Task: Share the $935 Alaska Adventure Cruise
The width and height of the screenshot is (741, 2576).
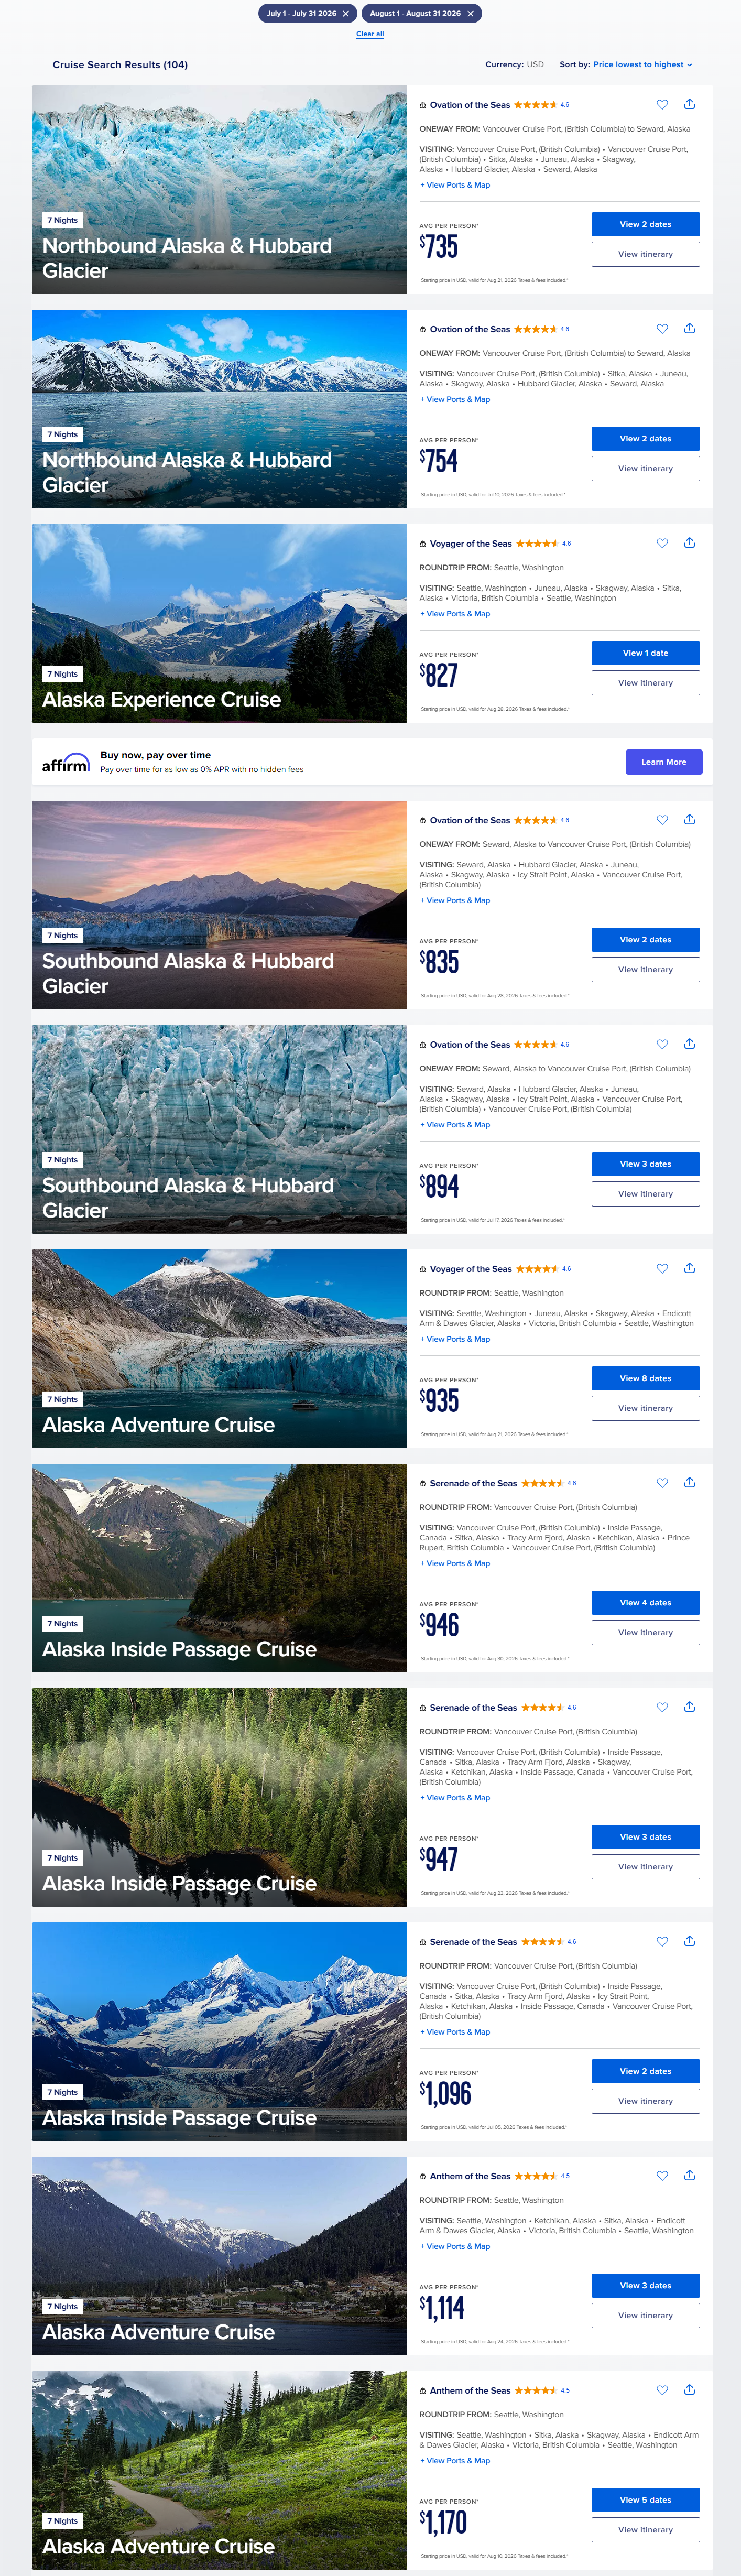Action: [x=689, y=1268]
